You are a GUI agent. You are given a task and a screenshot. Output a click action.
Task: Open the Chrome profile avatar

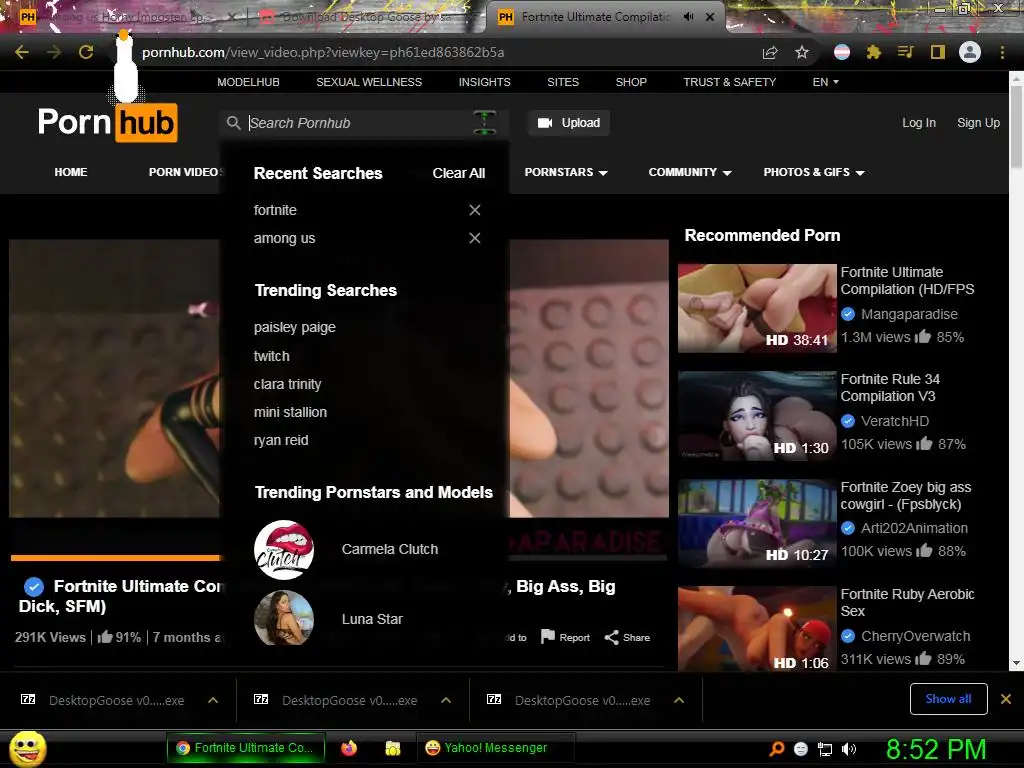(970, 52)
